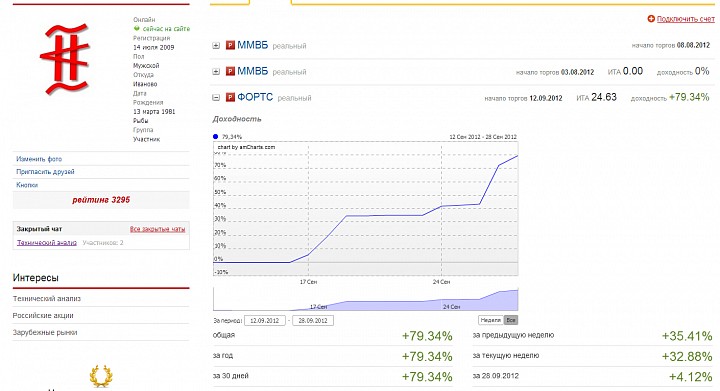Click the red P icon beside ФОРТС
The image size is (720, 391).
(x=230, y=97)
